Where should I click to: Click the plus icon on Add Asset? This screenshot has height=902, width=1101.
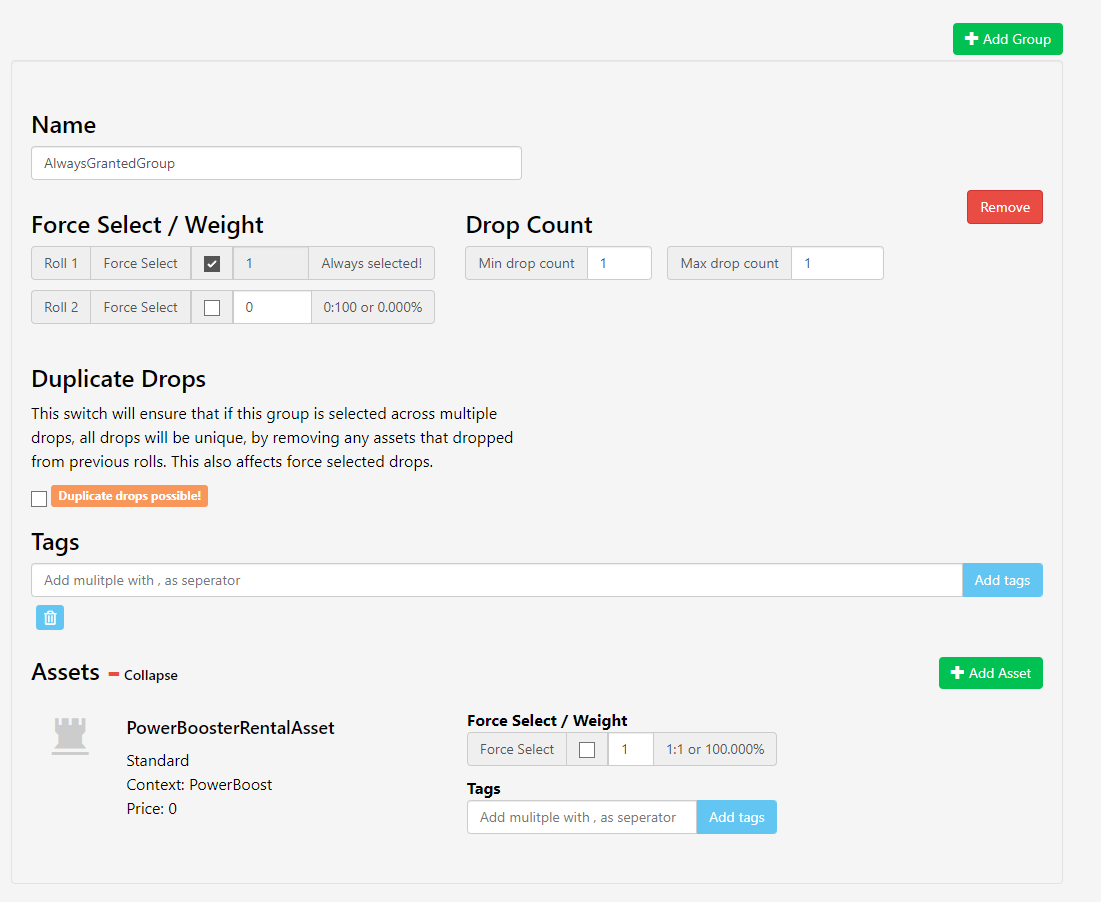pos(957,673)
